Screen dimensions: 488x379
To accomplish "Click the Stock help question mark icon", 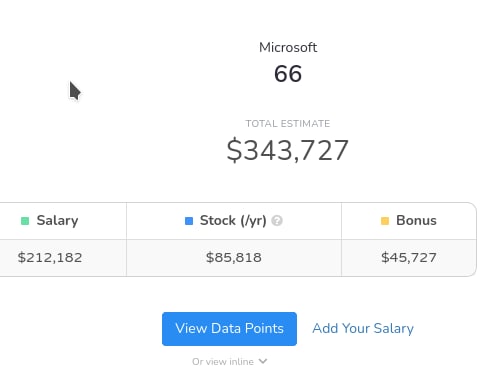I will tap(277, 221).
